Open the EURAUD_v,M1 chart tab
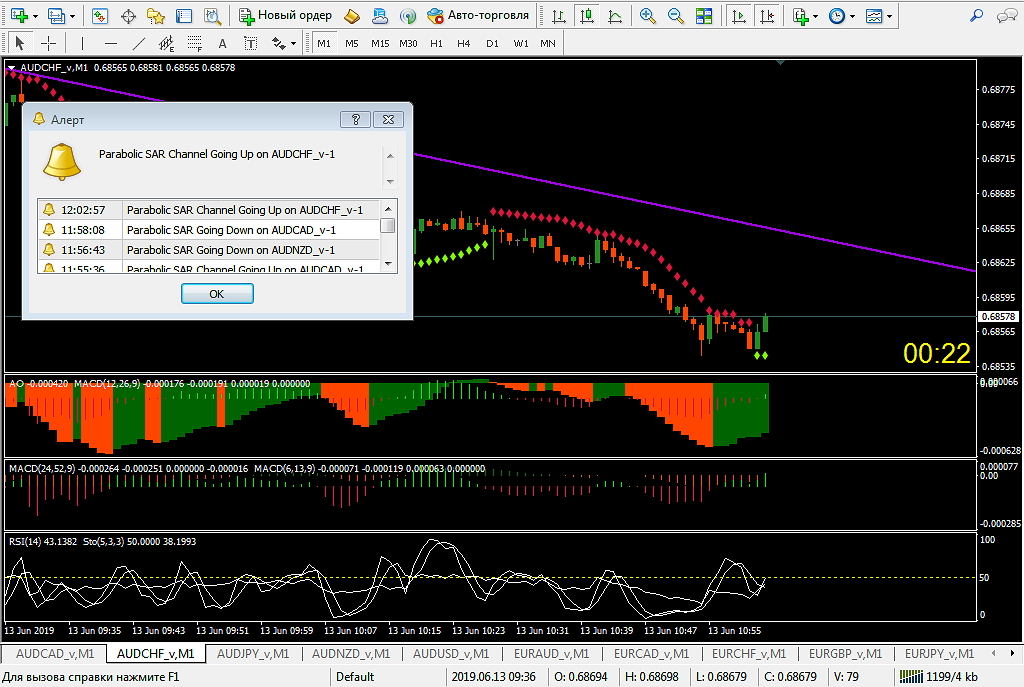The width and height of the screenshot is (1024, 687). tap(551, 654)
